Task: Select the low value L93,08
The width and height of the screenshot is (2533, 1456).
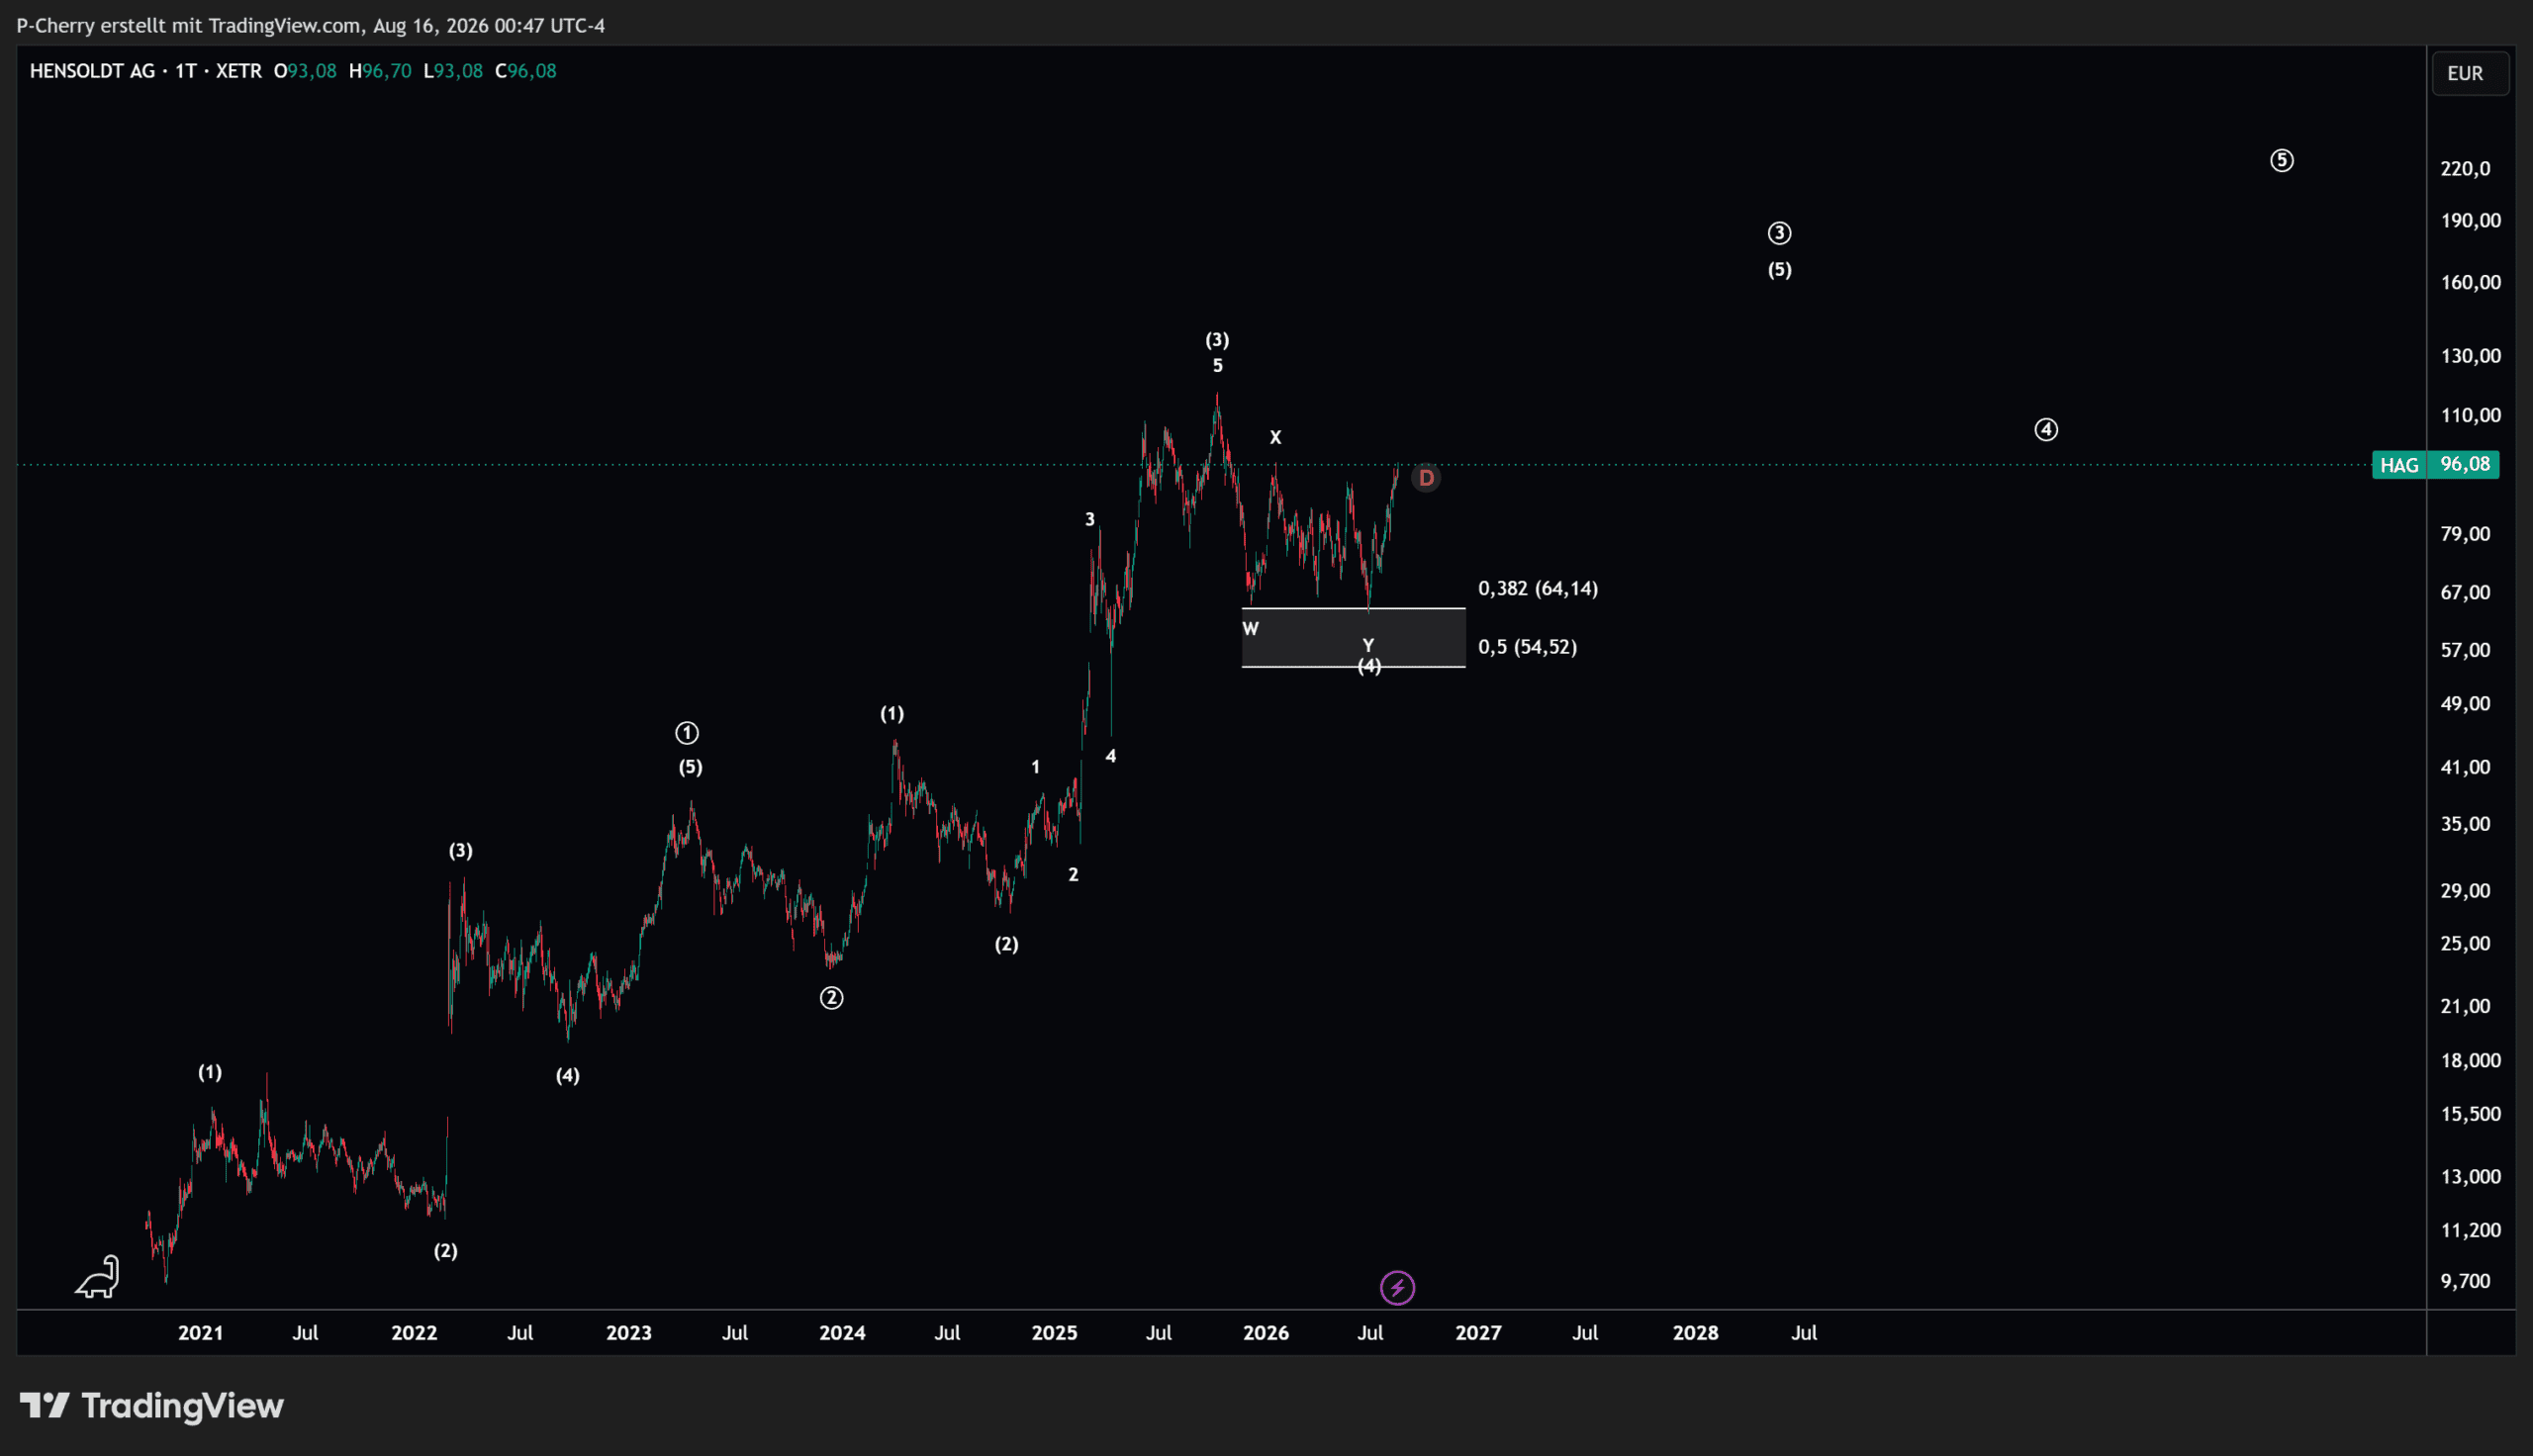Action: pyautogui.click(x=453, y=71)
